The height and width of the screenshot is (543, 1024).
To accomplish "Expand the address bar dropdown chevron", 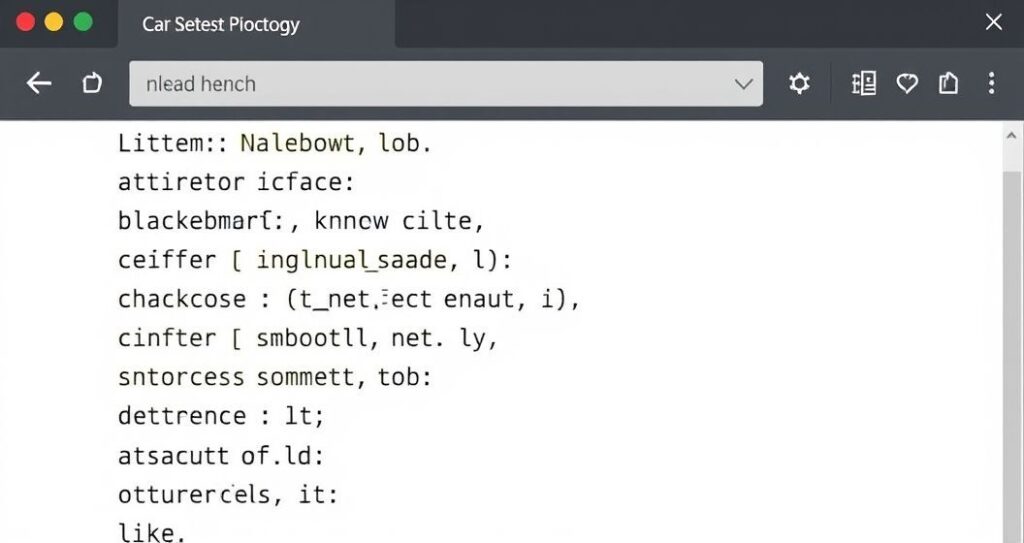I will click(743, 84).
